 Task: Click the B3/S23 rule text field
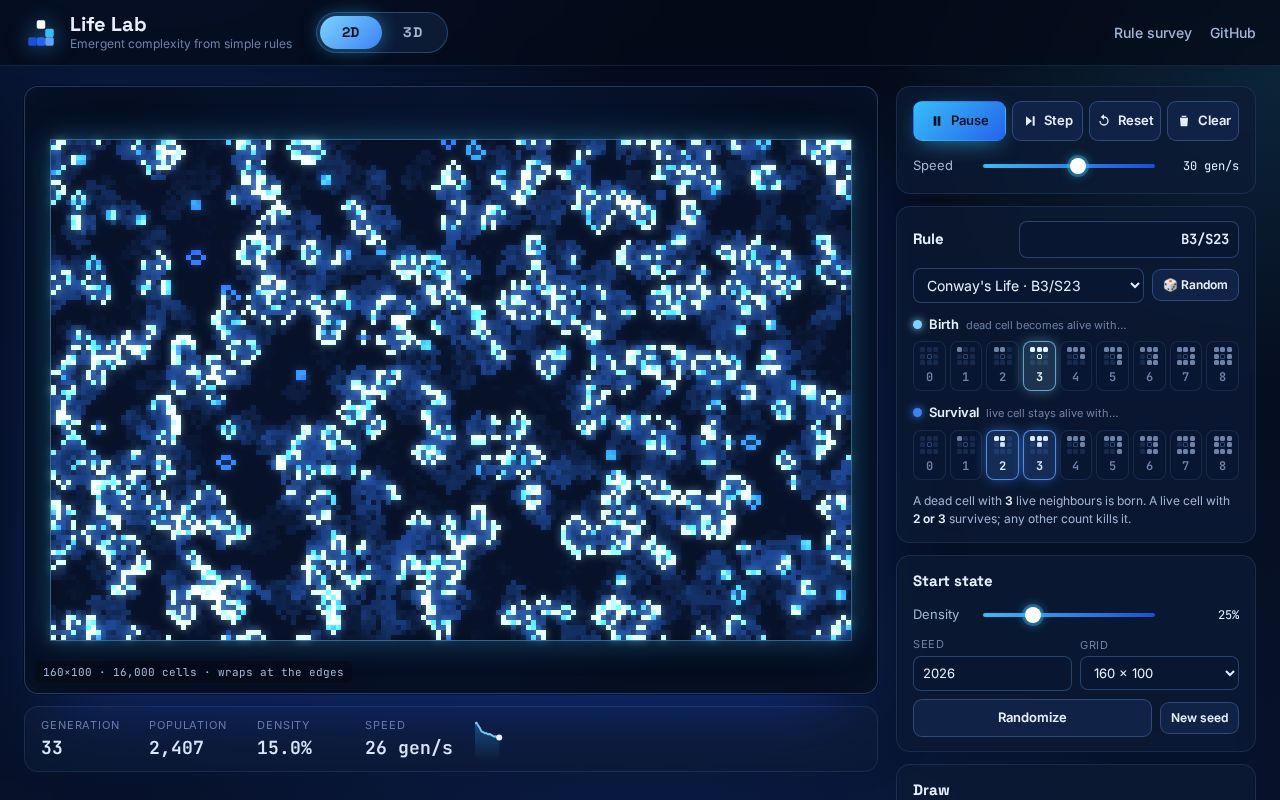click(1129, 240)
